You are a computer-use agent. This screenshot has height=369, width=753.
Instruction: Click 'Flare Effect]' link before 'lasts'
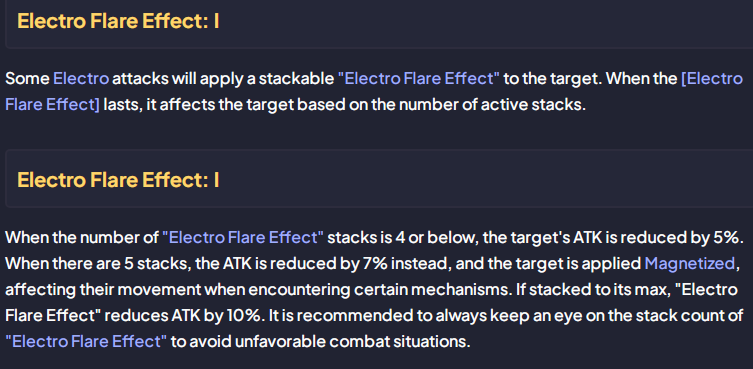[52, 104]
